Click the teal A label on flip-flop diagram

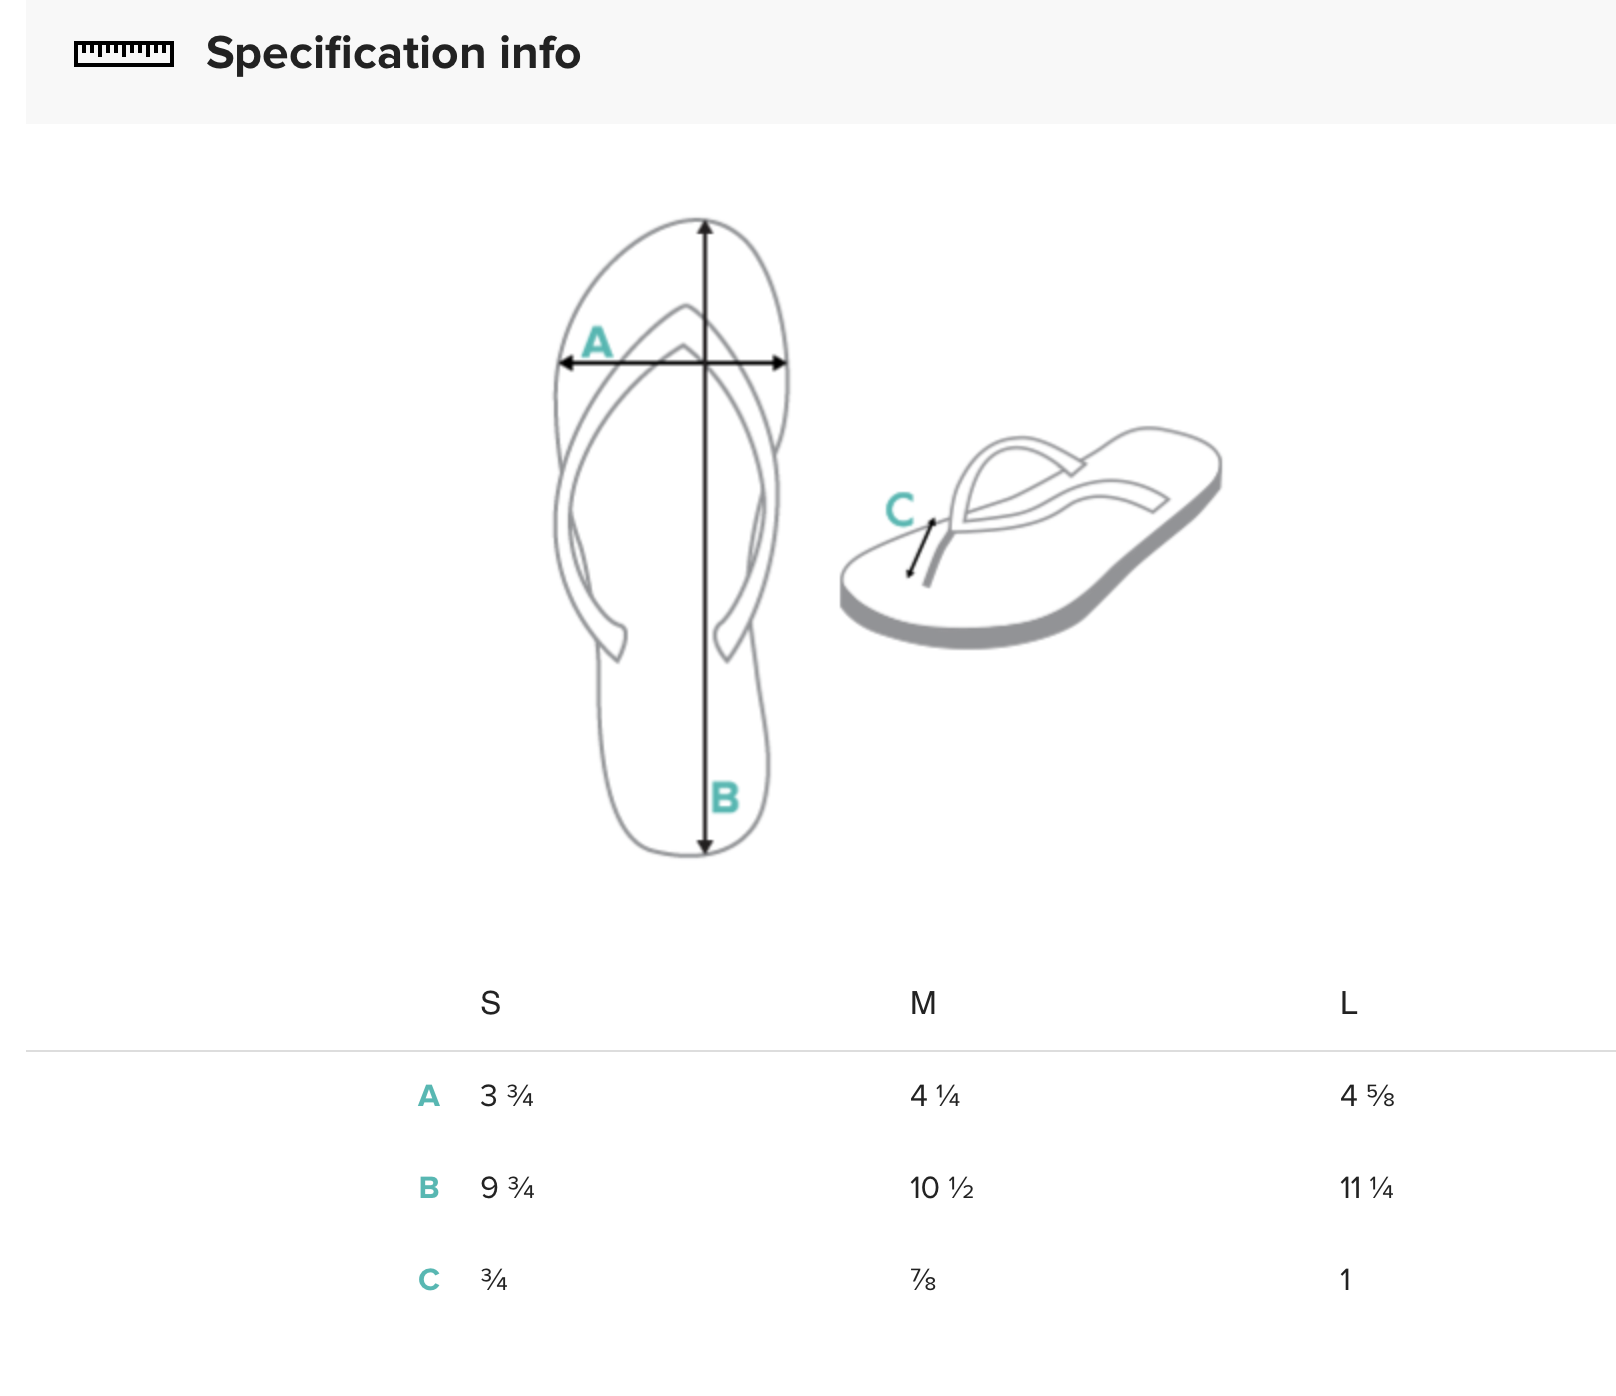click(597, 342)
